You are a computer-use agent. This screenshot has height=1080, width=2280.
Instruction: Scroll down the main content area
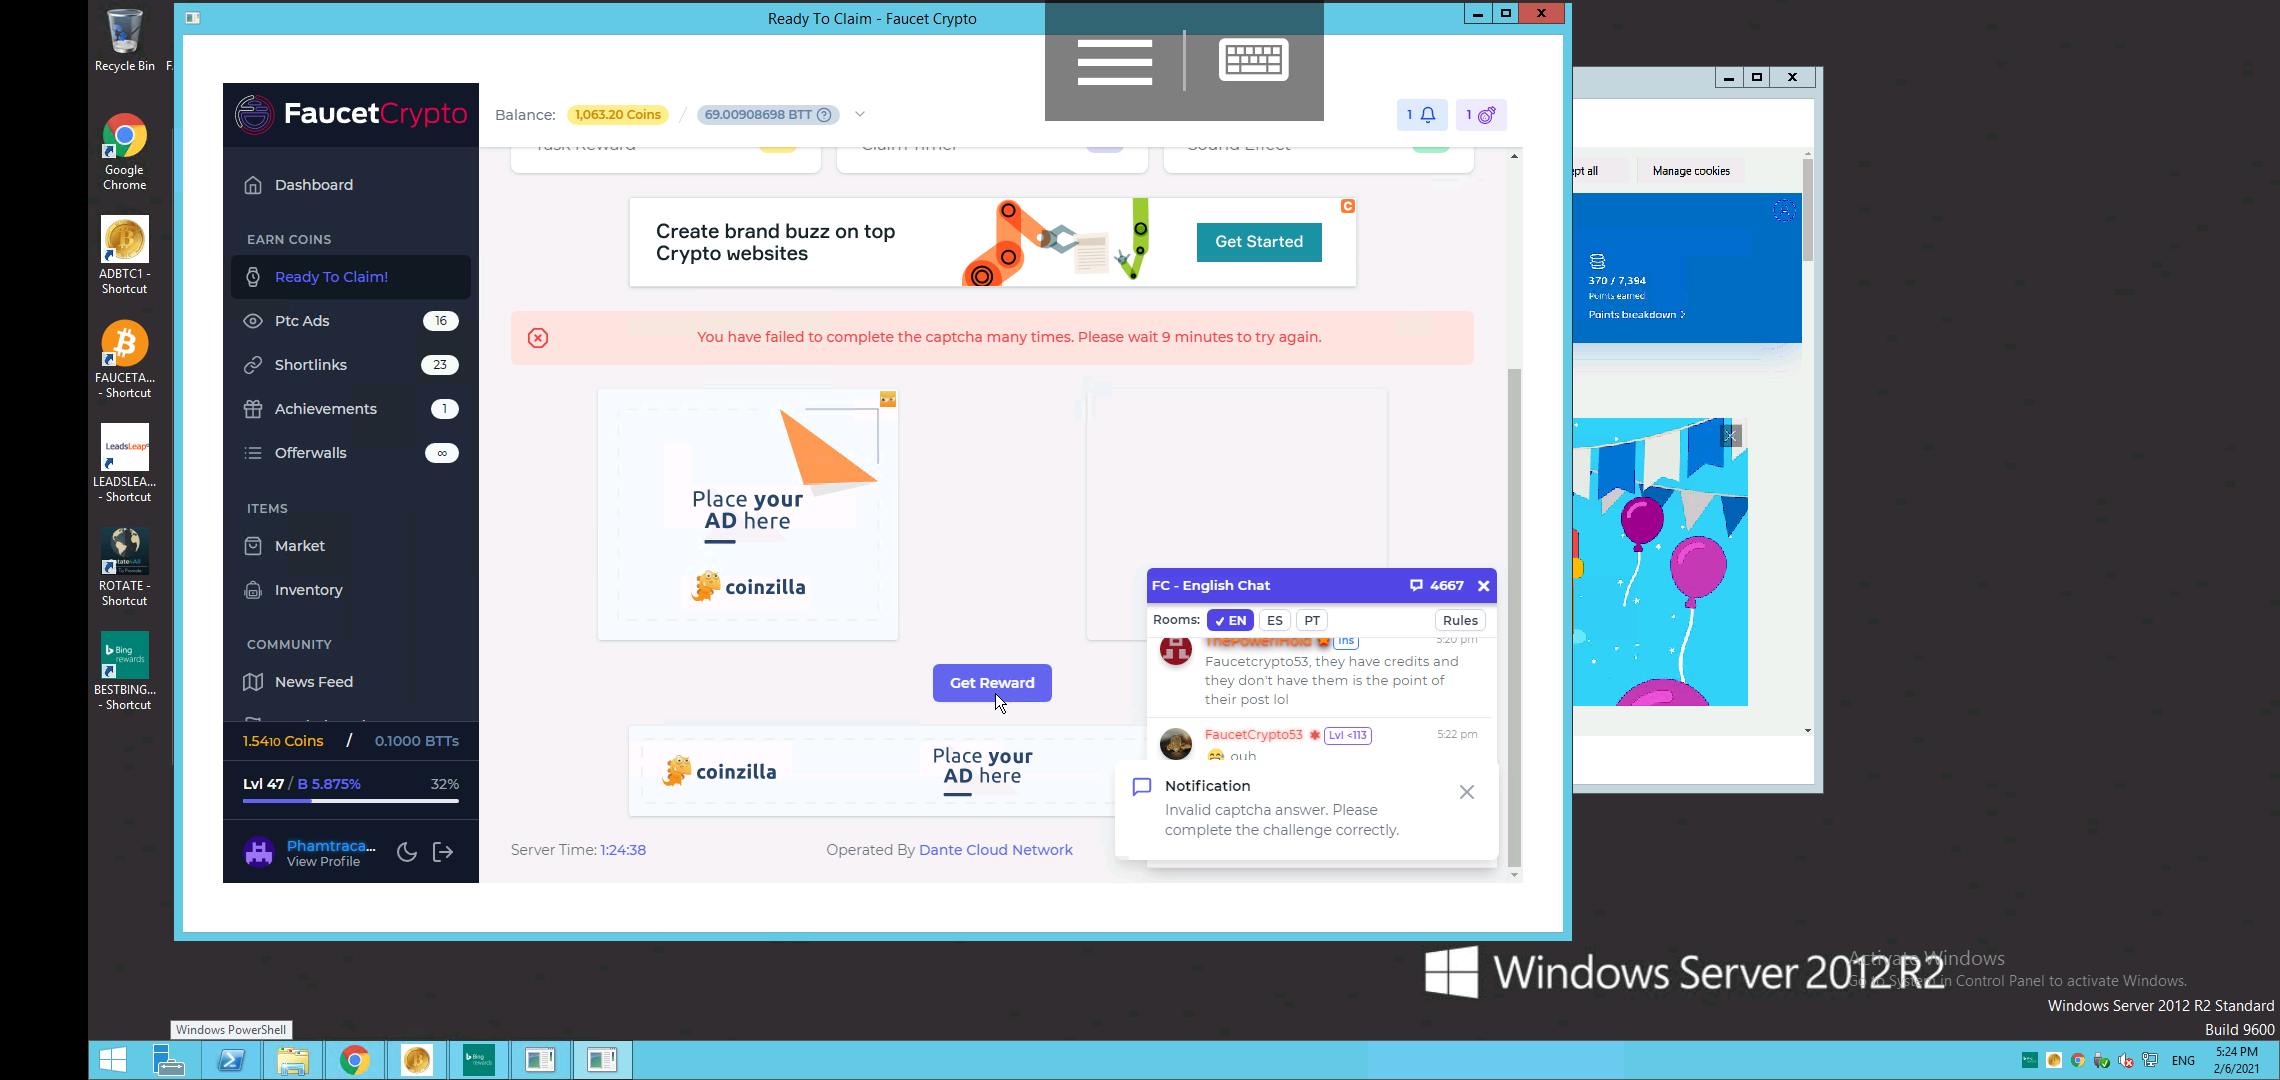tap(1515, 872)
